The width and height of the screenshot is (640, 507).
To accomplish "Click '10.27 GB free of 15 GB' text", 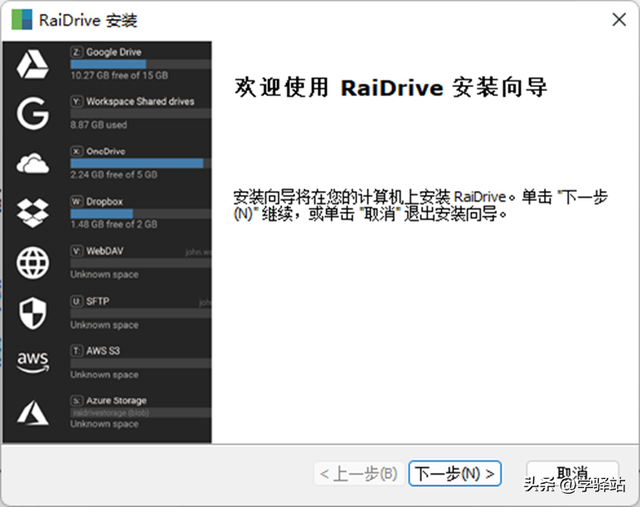I will (119, 75).
